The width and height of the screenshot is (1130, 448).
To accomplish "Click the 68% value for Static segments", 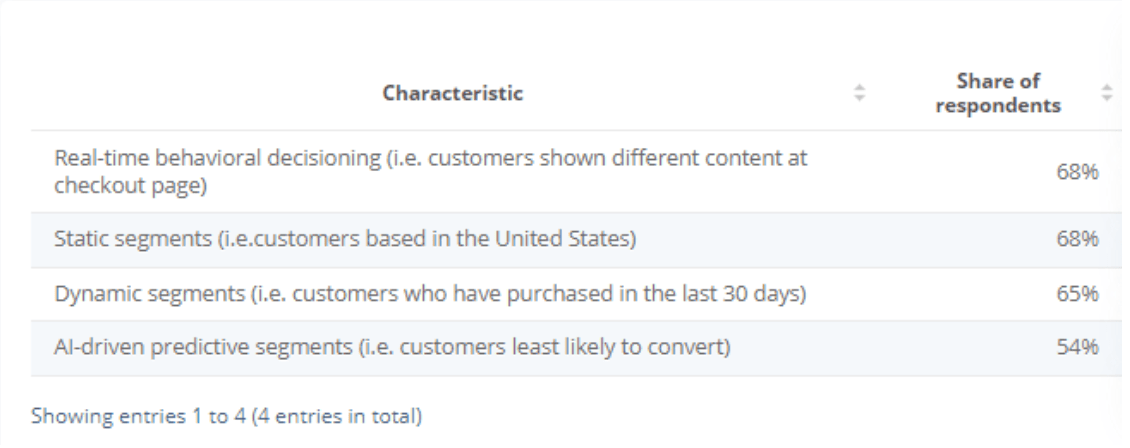I will [x=1080, y=240].
